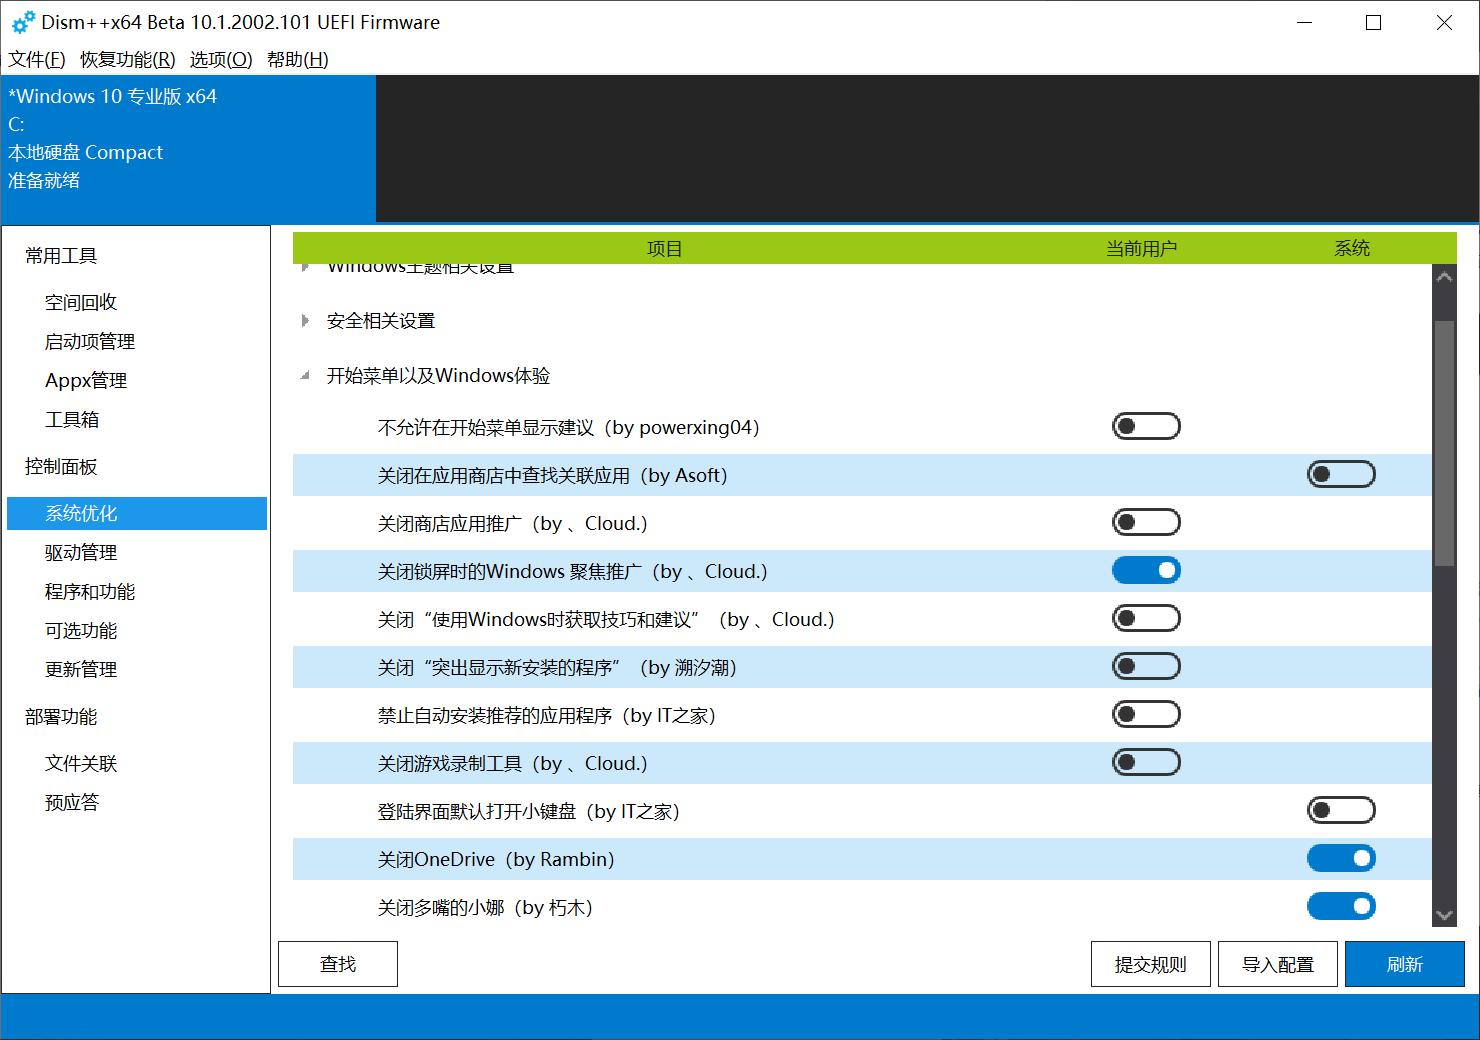
Task: Enable the 不允许在开始菜单显示建议 toggle
Action: point(1145,425)
